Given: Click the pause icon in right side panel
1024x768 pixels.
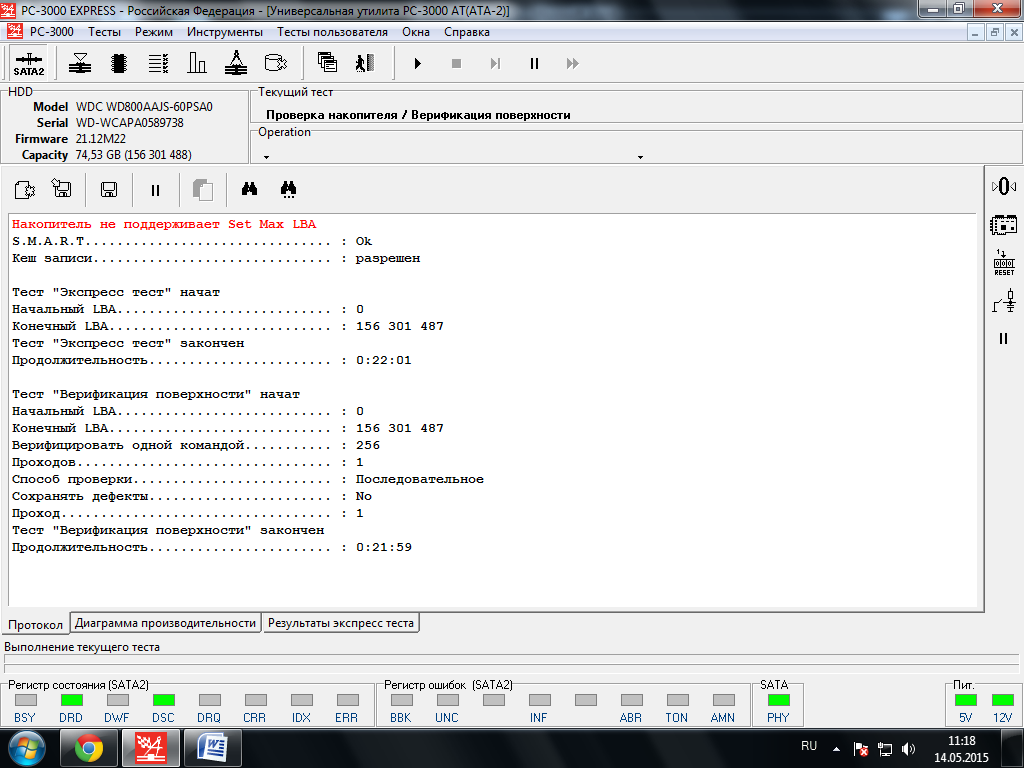Looking at the screenshot, I should (x=1004, y=338).
